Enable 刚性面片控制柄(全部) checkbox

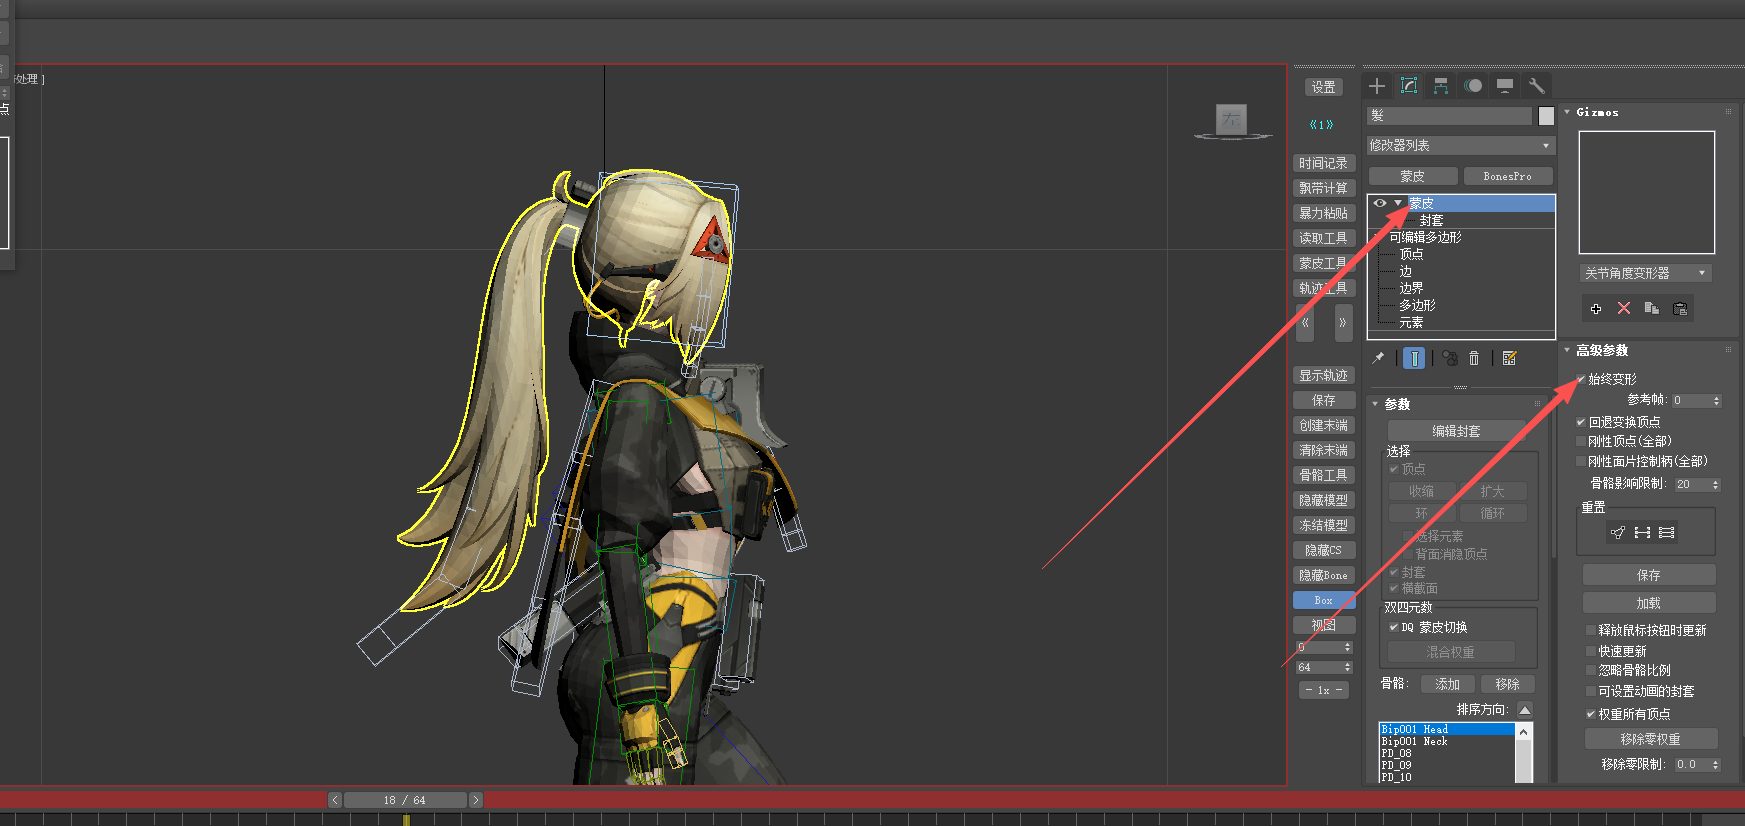(x=1581, y=461)
